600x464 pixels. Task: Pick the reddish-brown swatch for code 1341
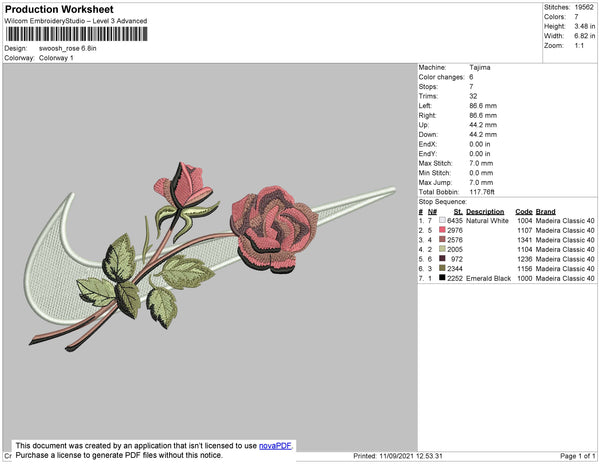(442, 240)
